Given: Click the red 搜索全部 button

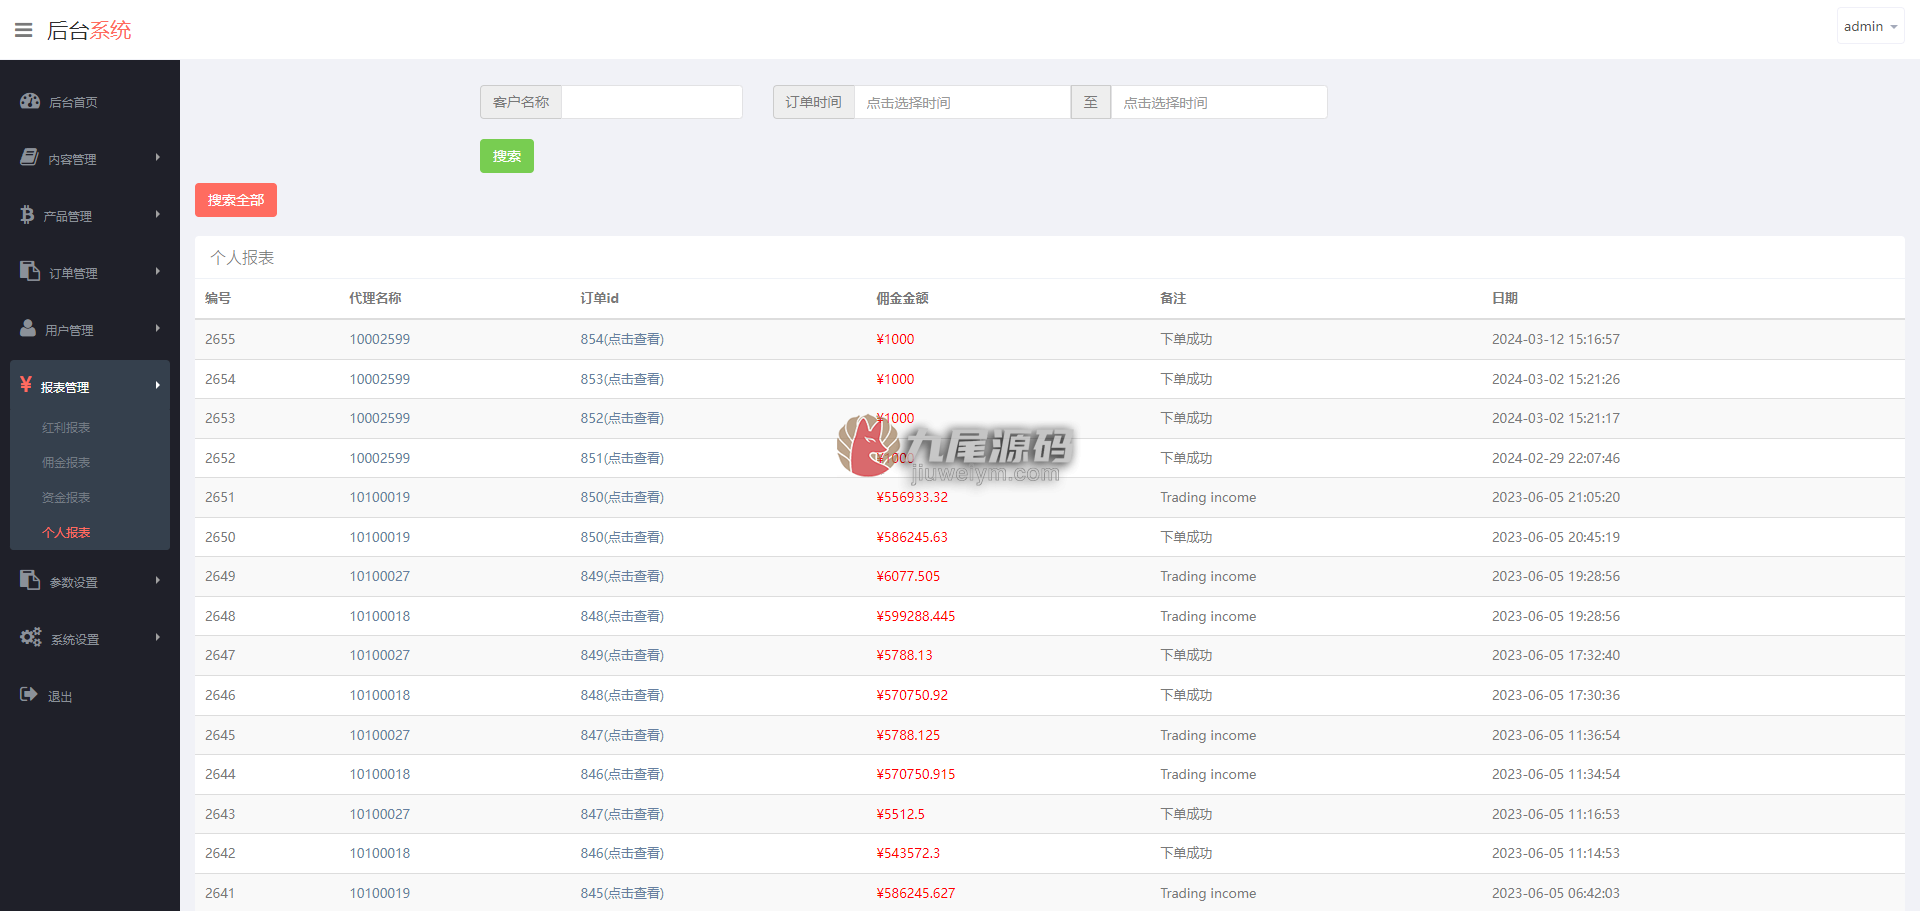Looking at the screenshot, I should coord(236,200).
